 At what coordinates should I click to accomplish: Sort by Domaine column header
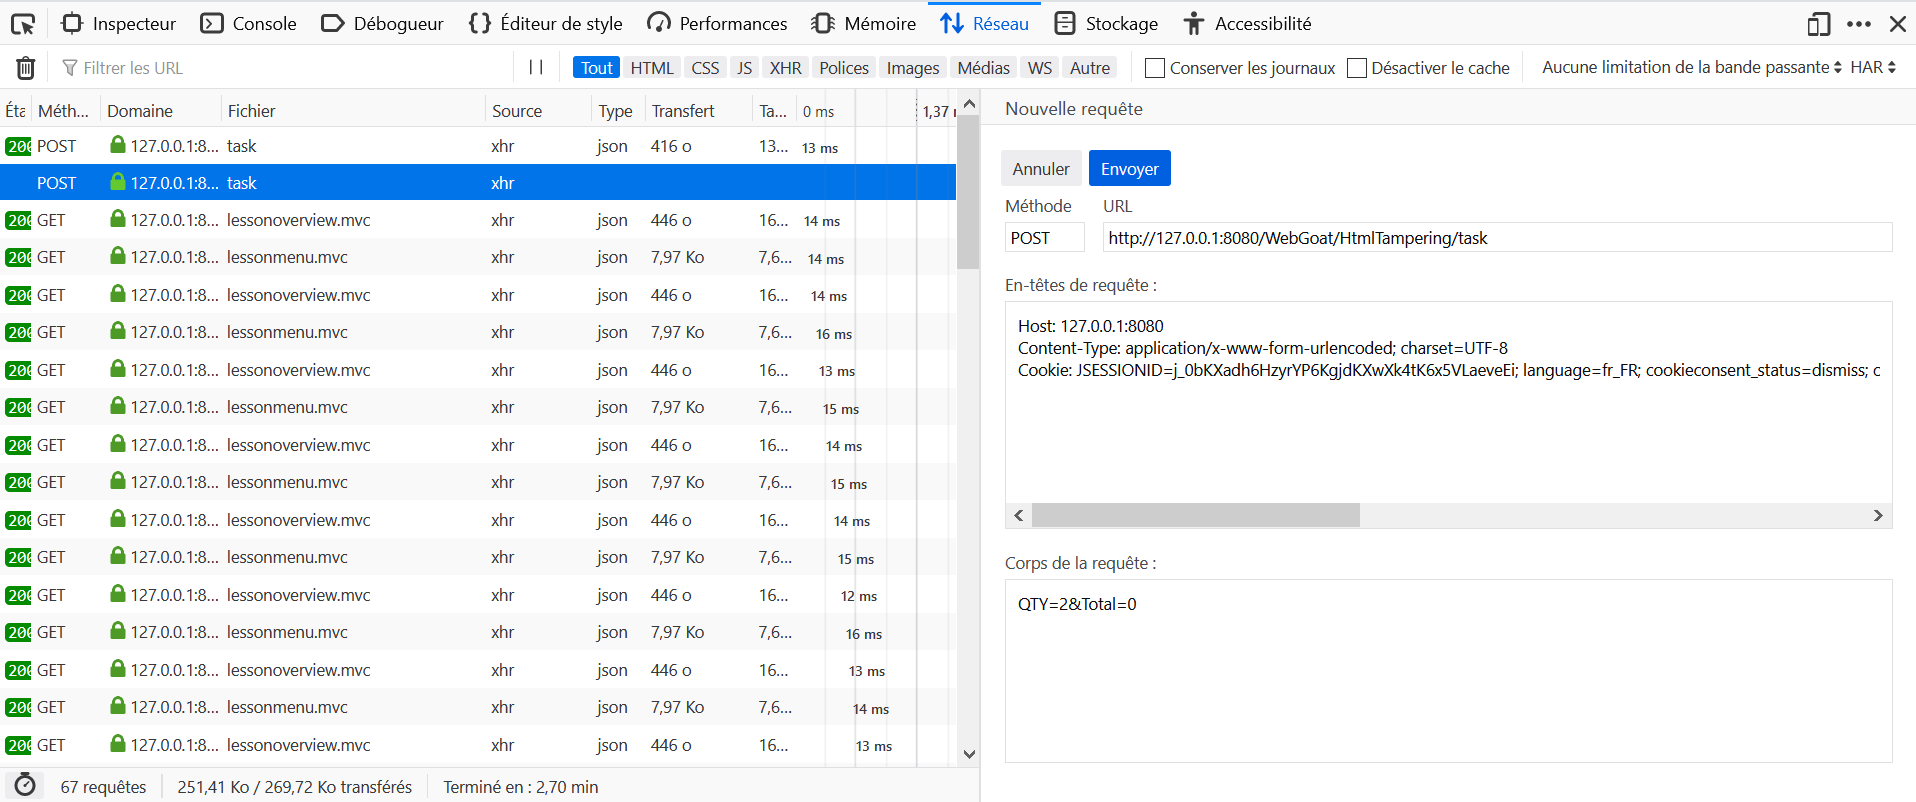pyautogui.click(x=161, y=111)
